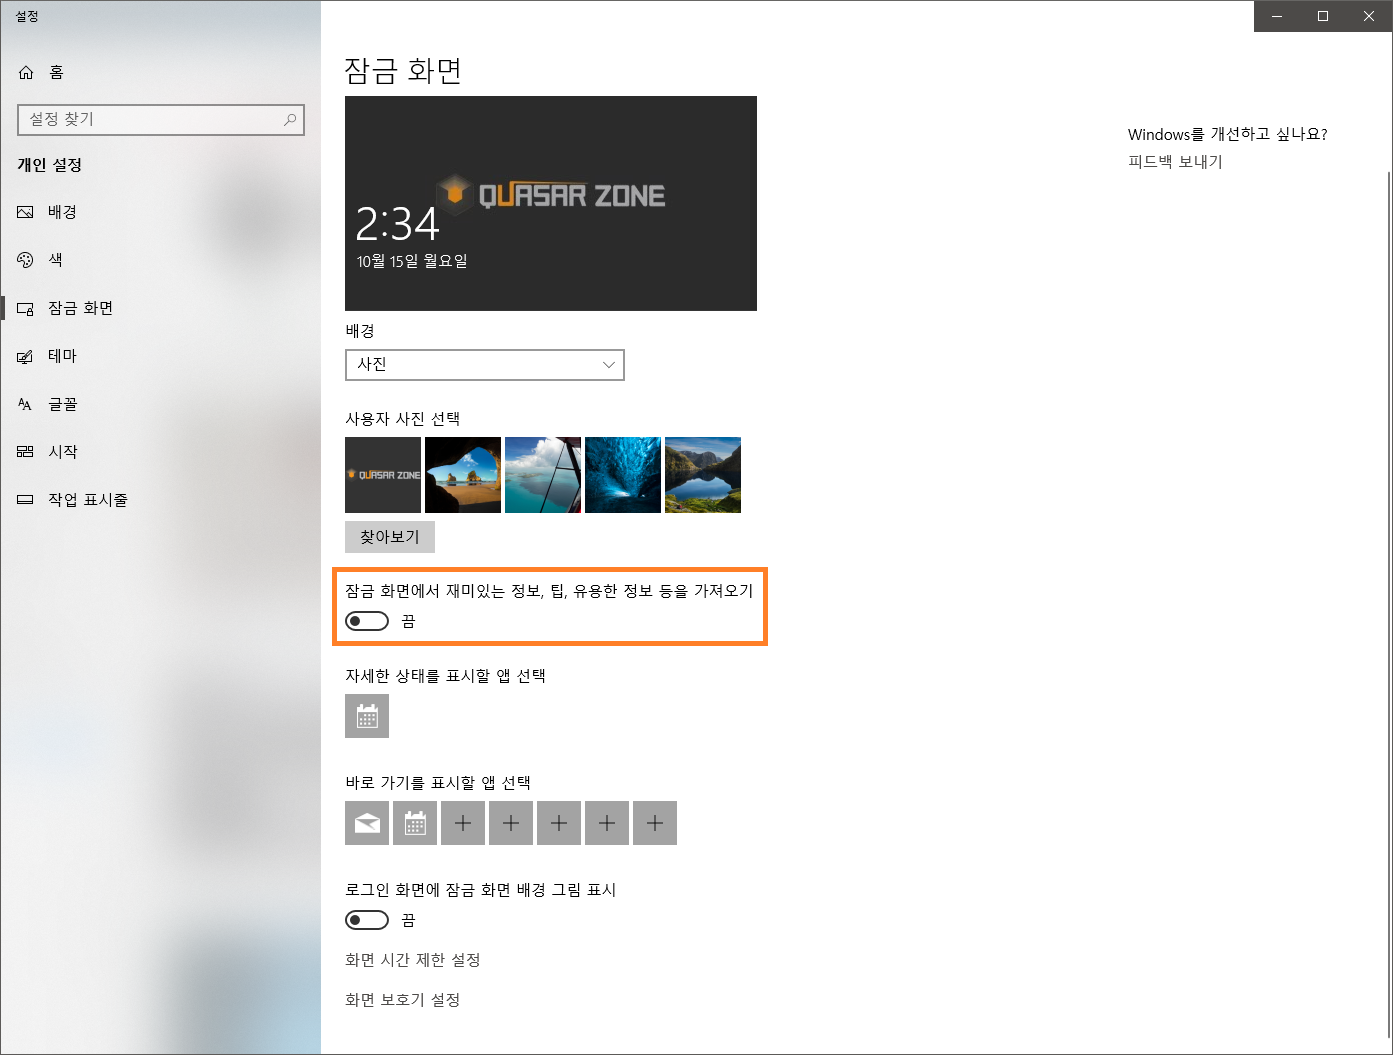The image size is (1393, 1055).
Task: Click the 색 palette icon in the sidebar
Action: 26,260
